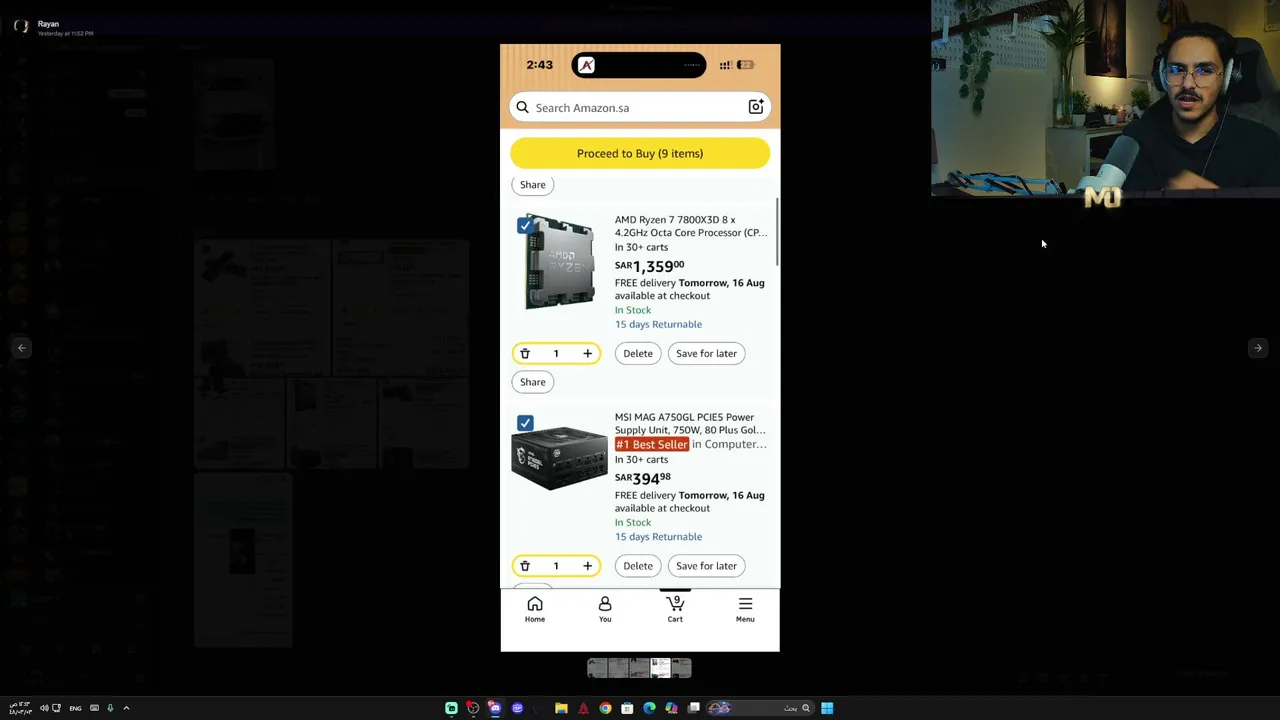Viewport: 1280px width, 720px height.
Task: Click the network icon in the system tray
Action: [56, 708]
